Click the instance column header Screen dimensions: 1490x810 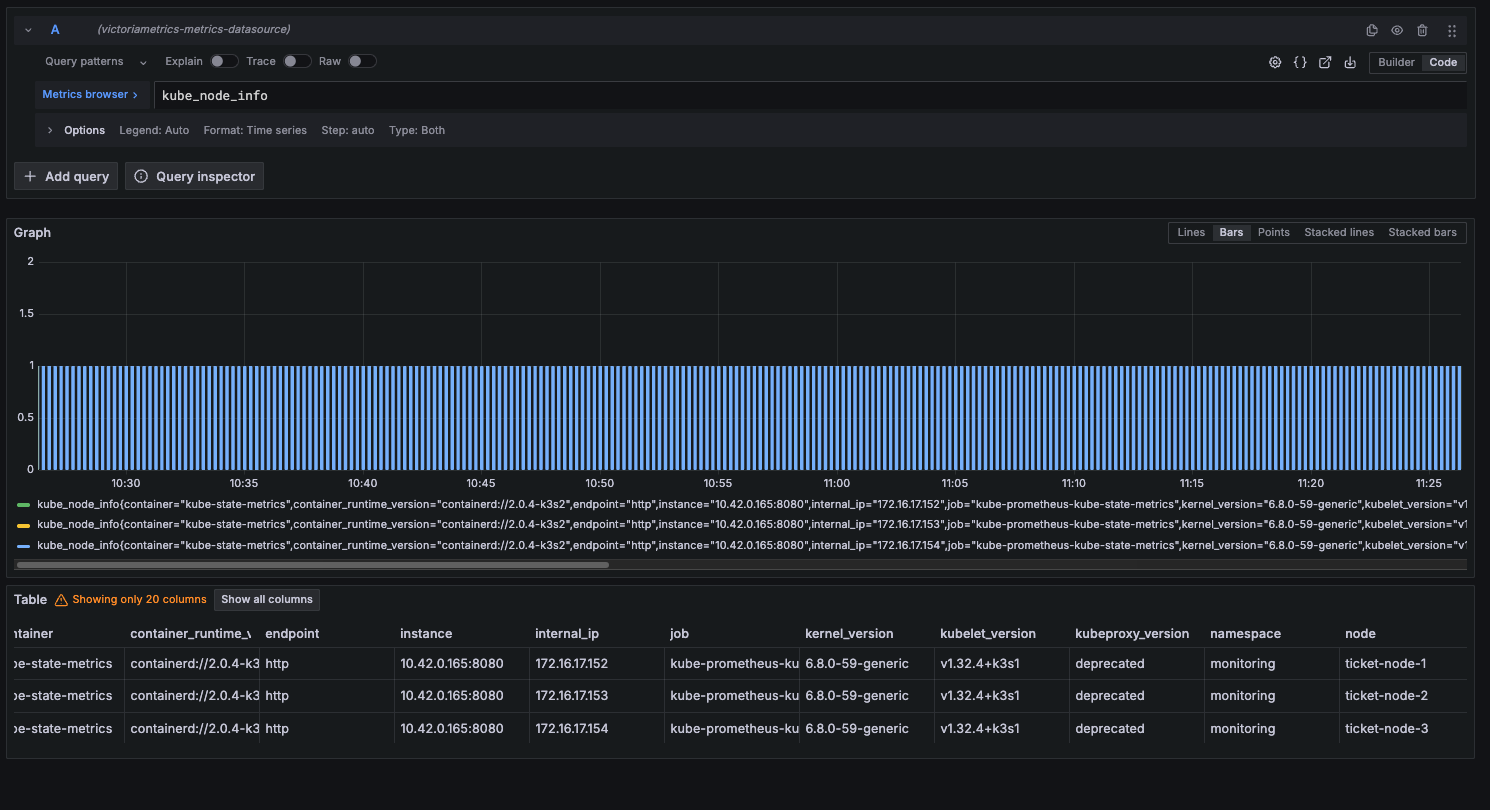[426, 633]
